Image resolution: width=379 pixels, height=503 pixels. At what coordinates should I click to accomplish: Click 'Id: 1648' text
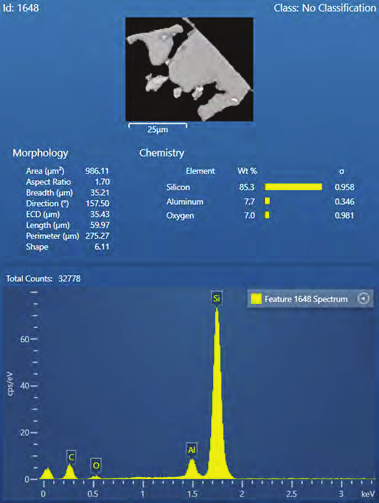(21, 8)
